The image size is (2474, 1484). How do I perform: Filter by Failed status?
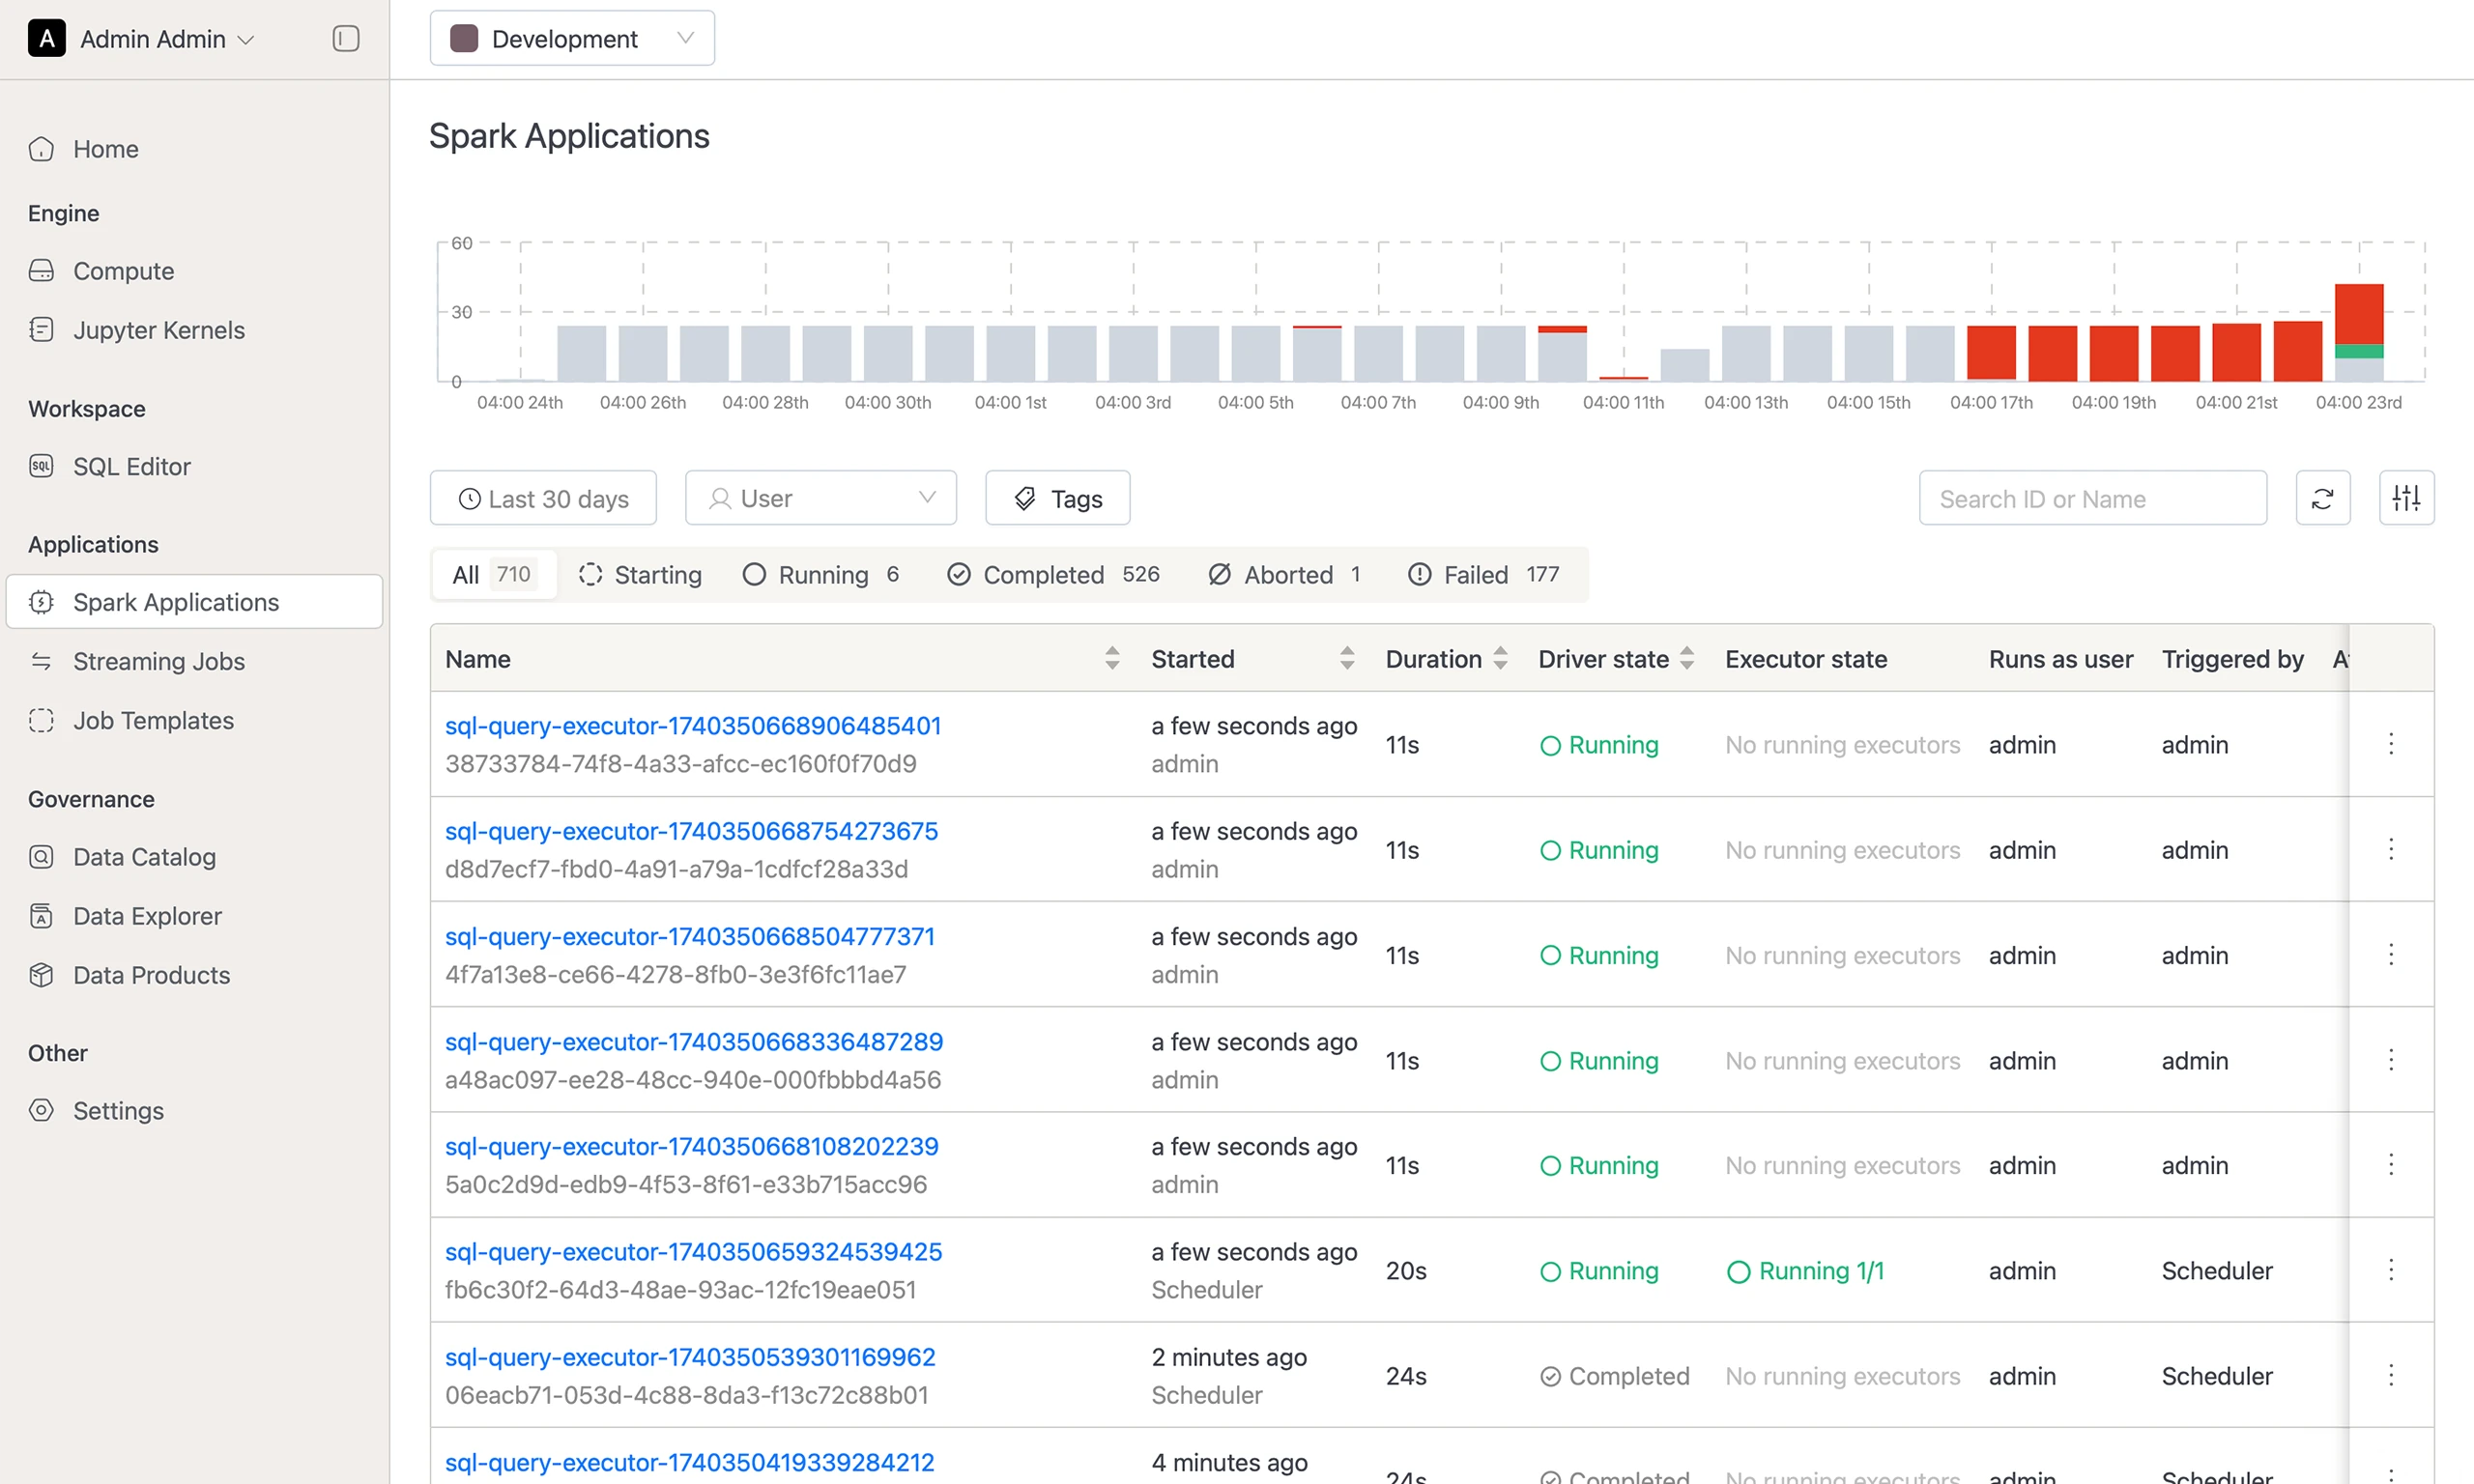pyautogui.click(x=1484, y=574)
